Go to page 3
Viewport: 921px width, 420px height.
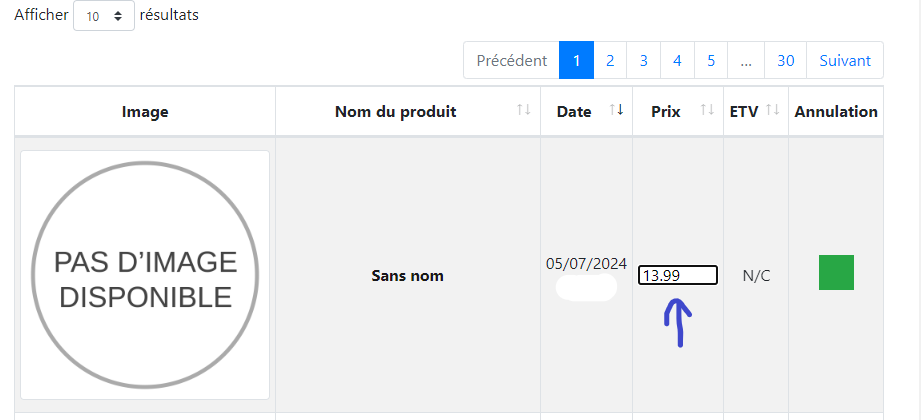(644, 60)
